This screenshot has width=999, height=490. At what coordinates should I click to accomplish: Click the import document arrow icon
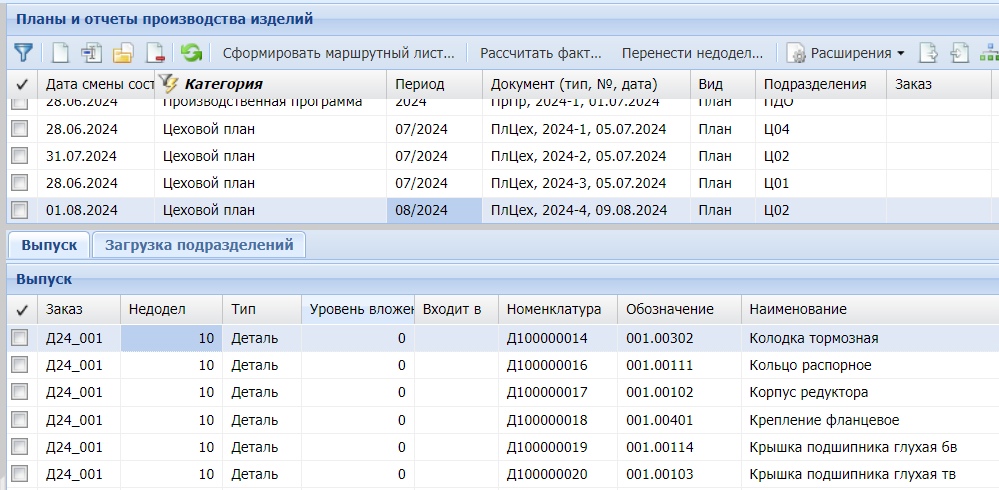959,52
